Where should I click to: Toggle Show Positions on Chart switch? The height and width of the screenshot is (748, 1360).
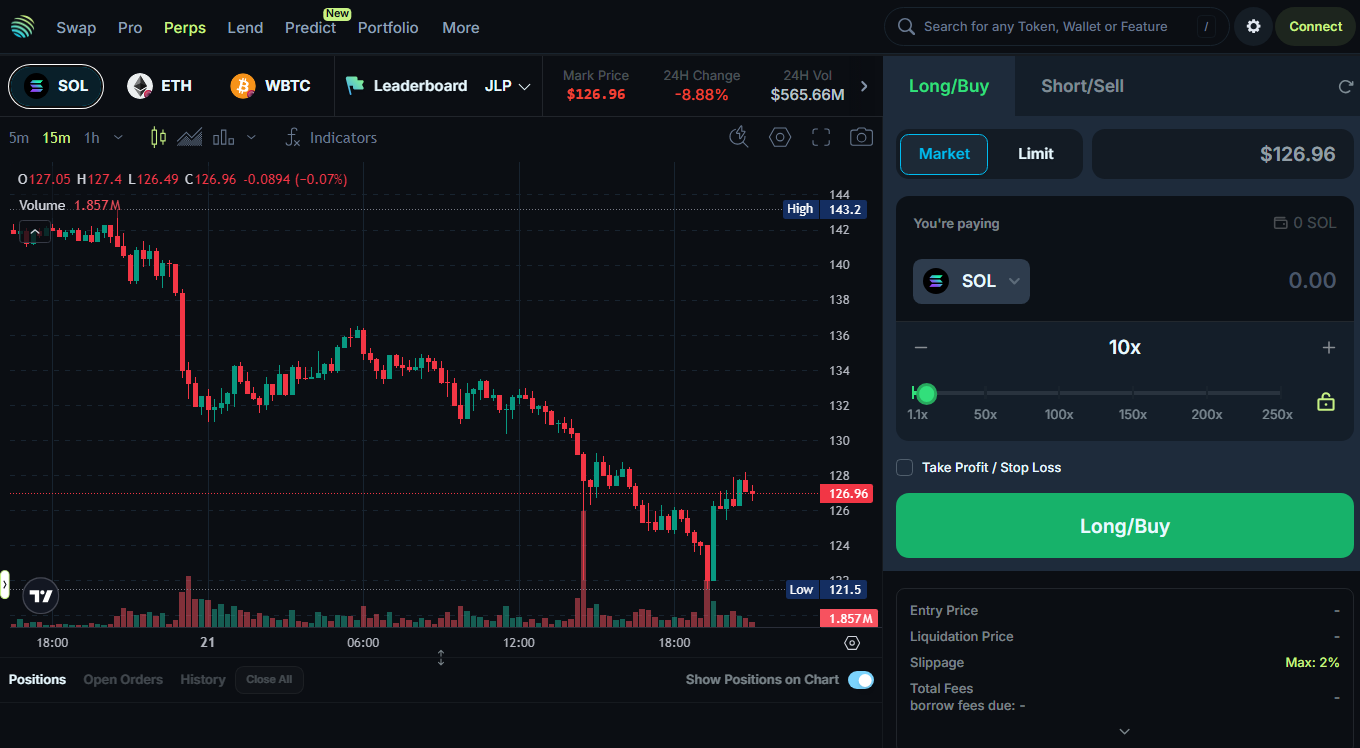pyautogui.click(x=860, y=680)
